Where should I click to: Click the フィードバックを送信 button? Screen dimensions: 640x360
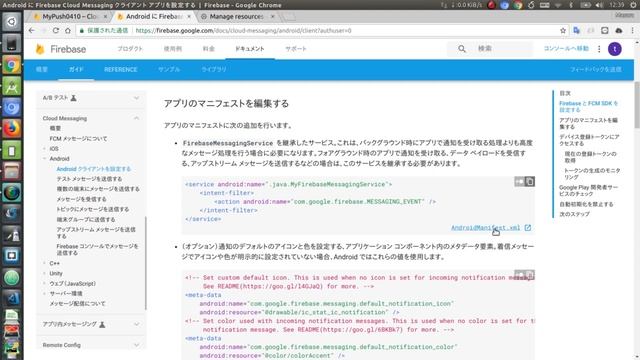point(596,69)
